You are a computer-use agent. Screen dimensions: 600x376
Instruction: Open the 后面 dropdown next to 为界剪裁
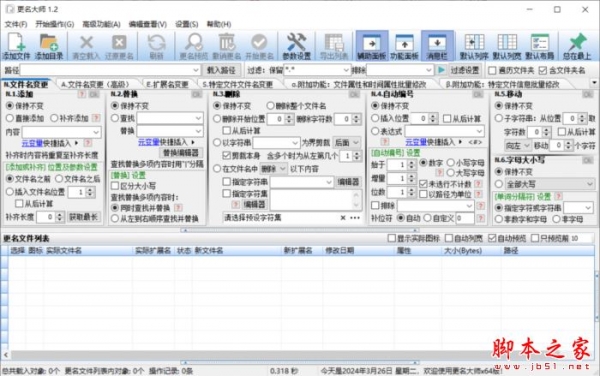346,143
